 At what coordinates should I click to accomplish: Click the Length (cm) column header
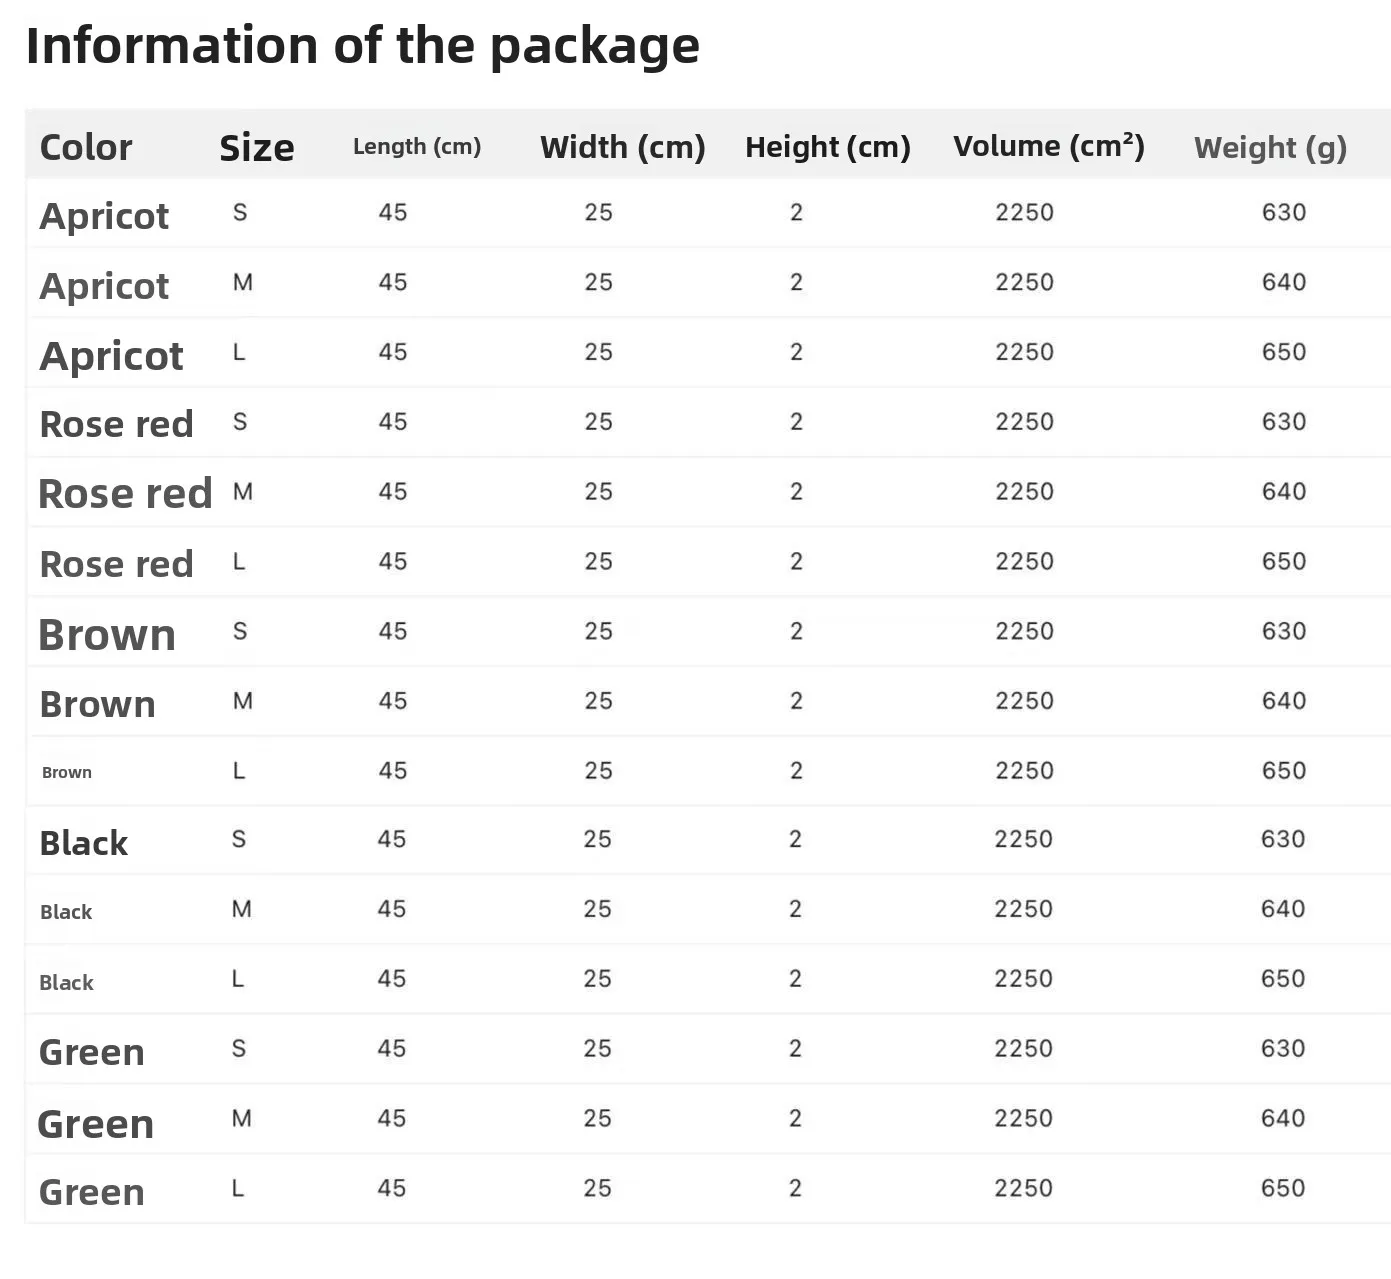(417, 147)
